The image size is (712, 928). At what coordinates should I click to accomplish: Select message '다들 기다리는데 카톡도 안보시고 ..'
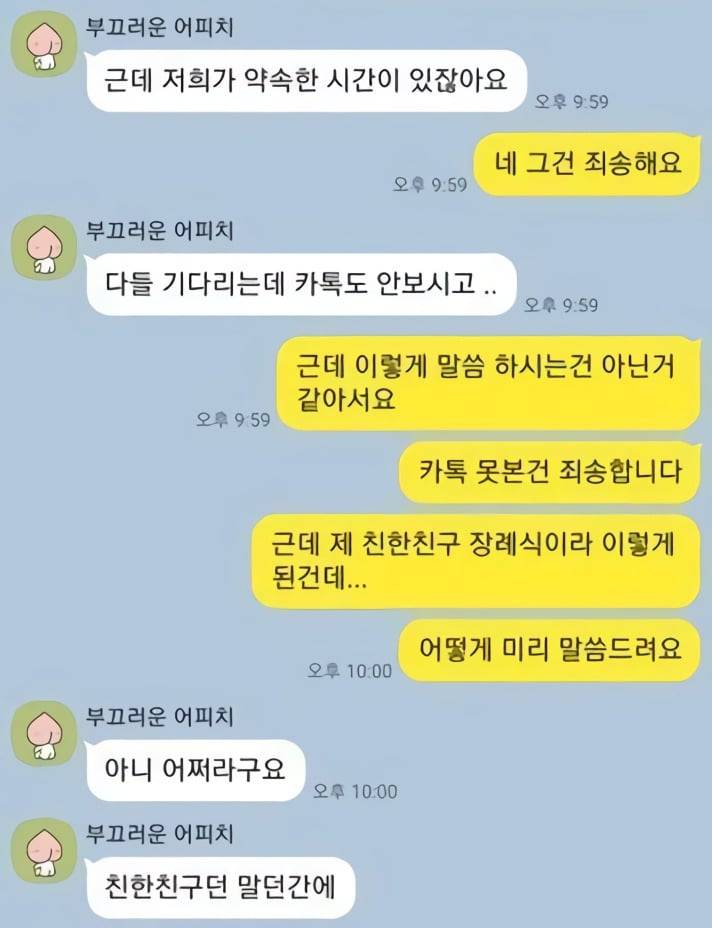pyautogui.click(x=301, y=285)
